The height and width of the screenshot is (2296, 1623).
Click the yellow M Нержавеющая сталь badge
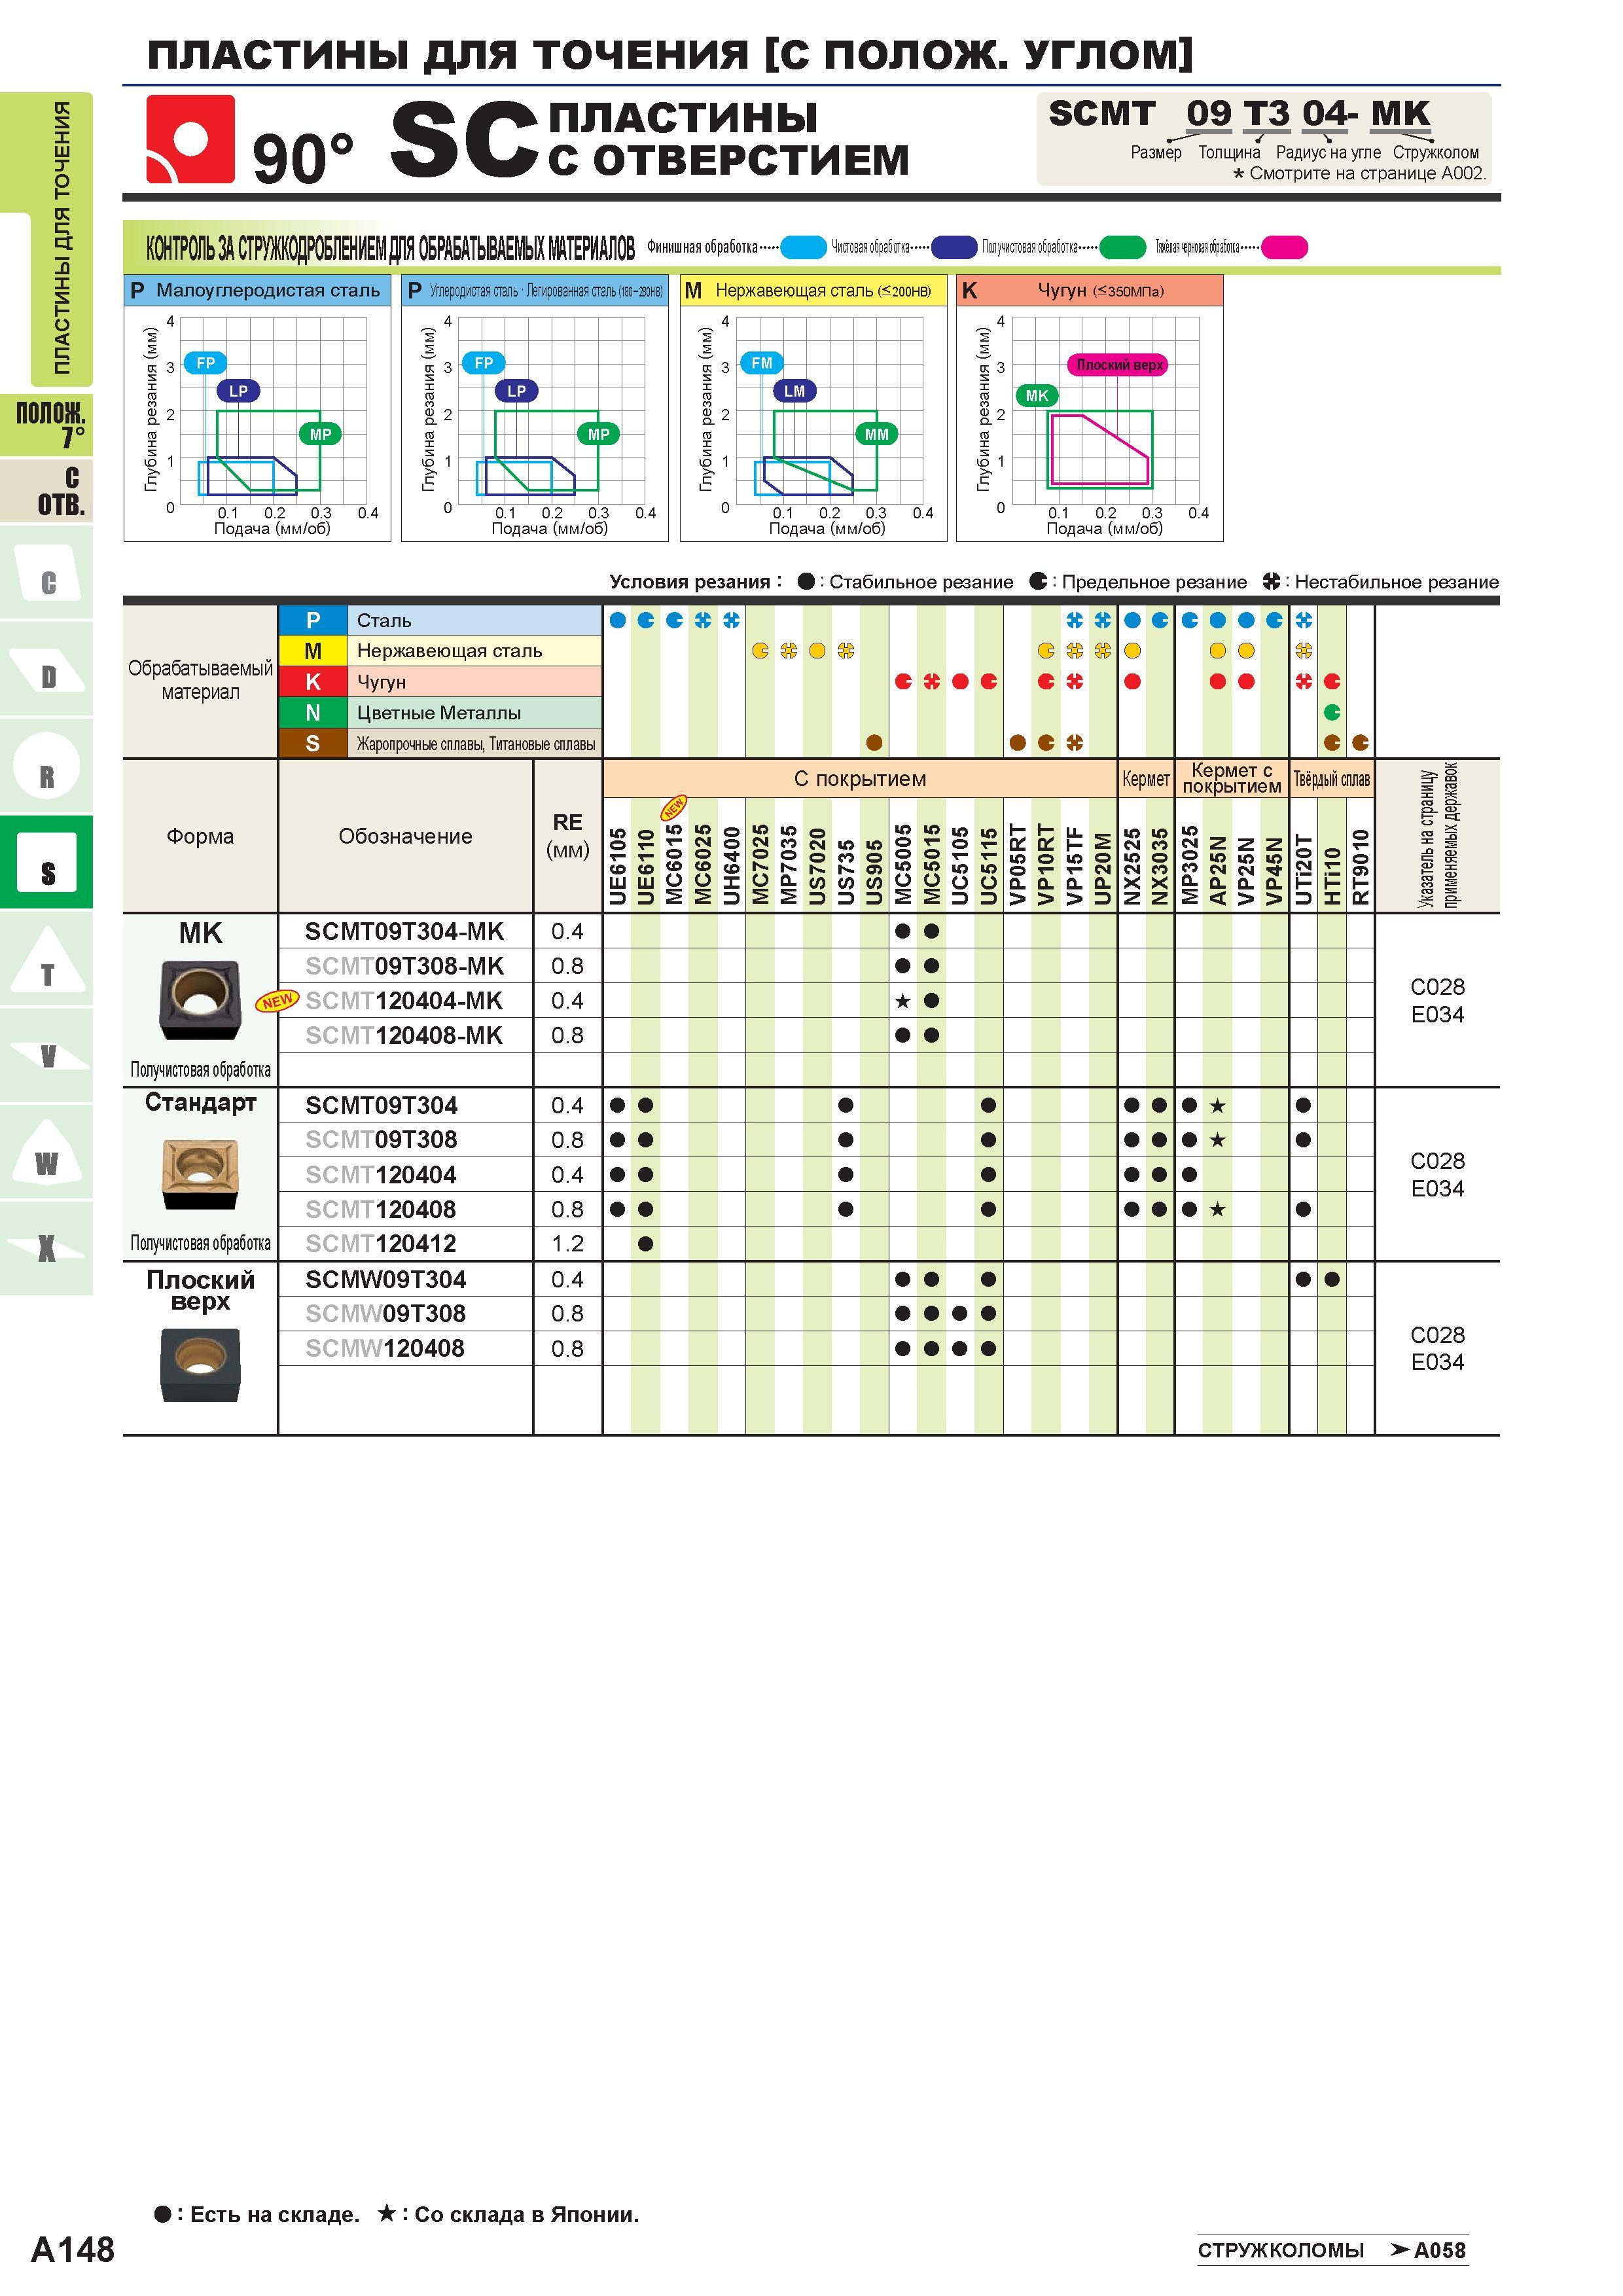(x=312, y=651)
